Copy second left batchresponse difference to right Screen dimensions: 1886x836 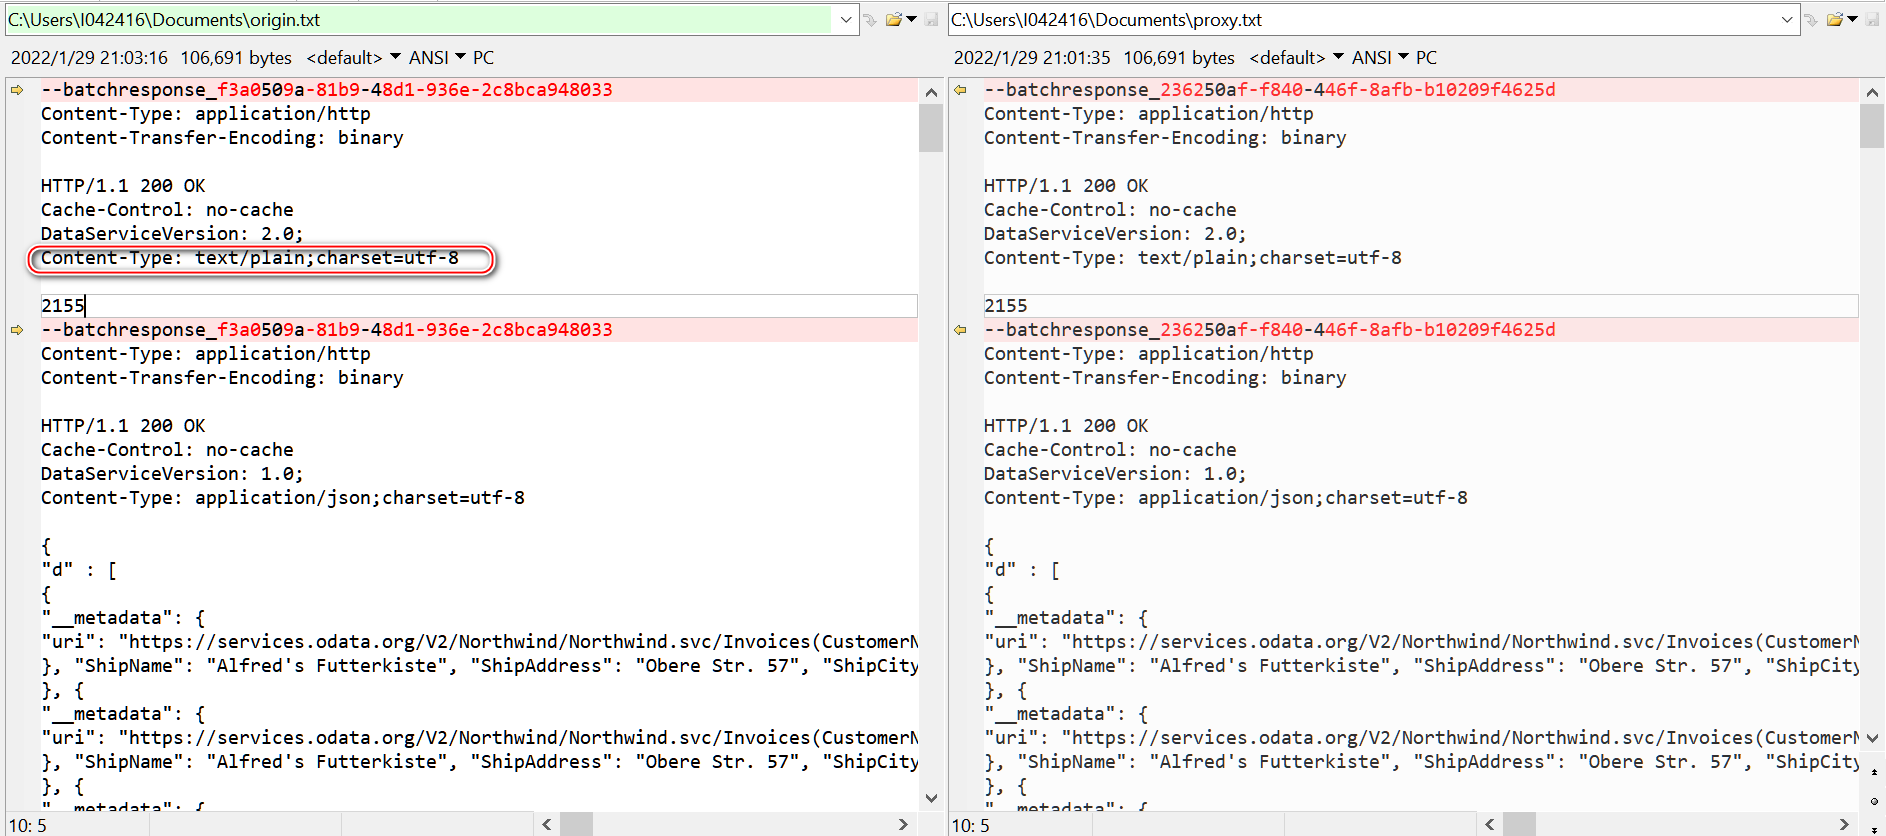pyautogui.click(x=17, y=330)
